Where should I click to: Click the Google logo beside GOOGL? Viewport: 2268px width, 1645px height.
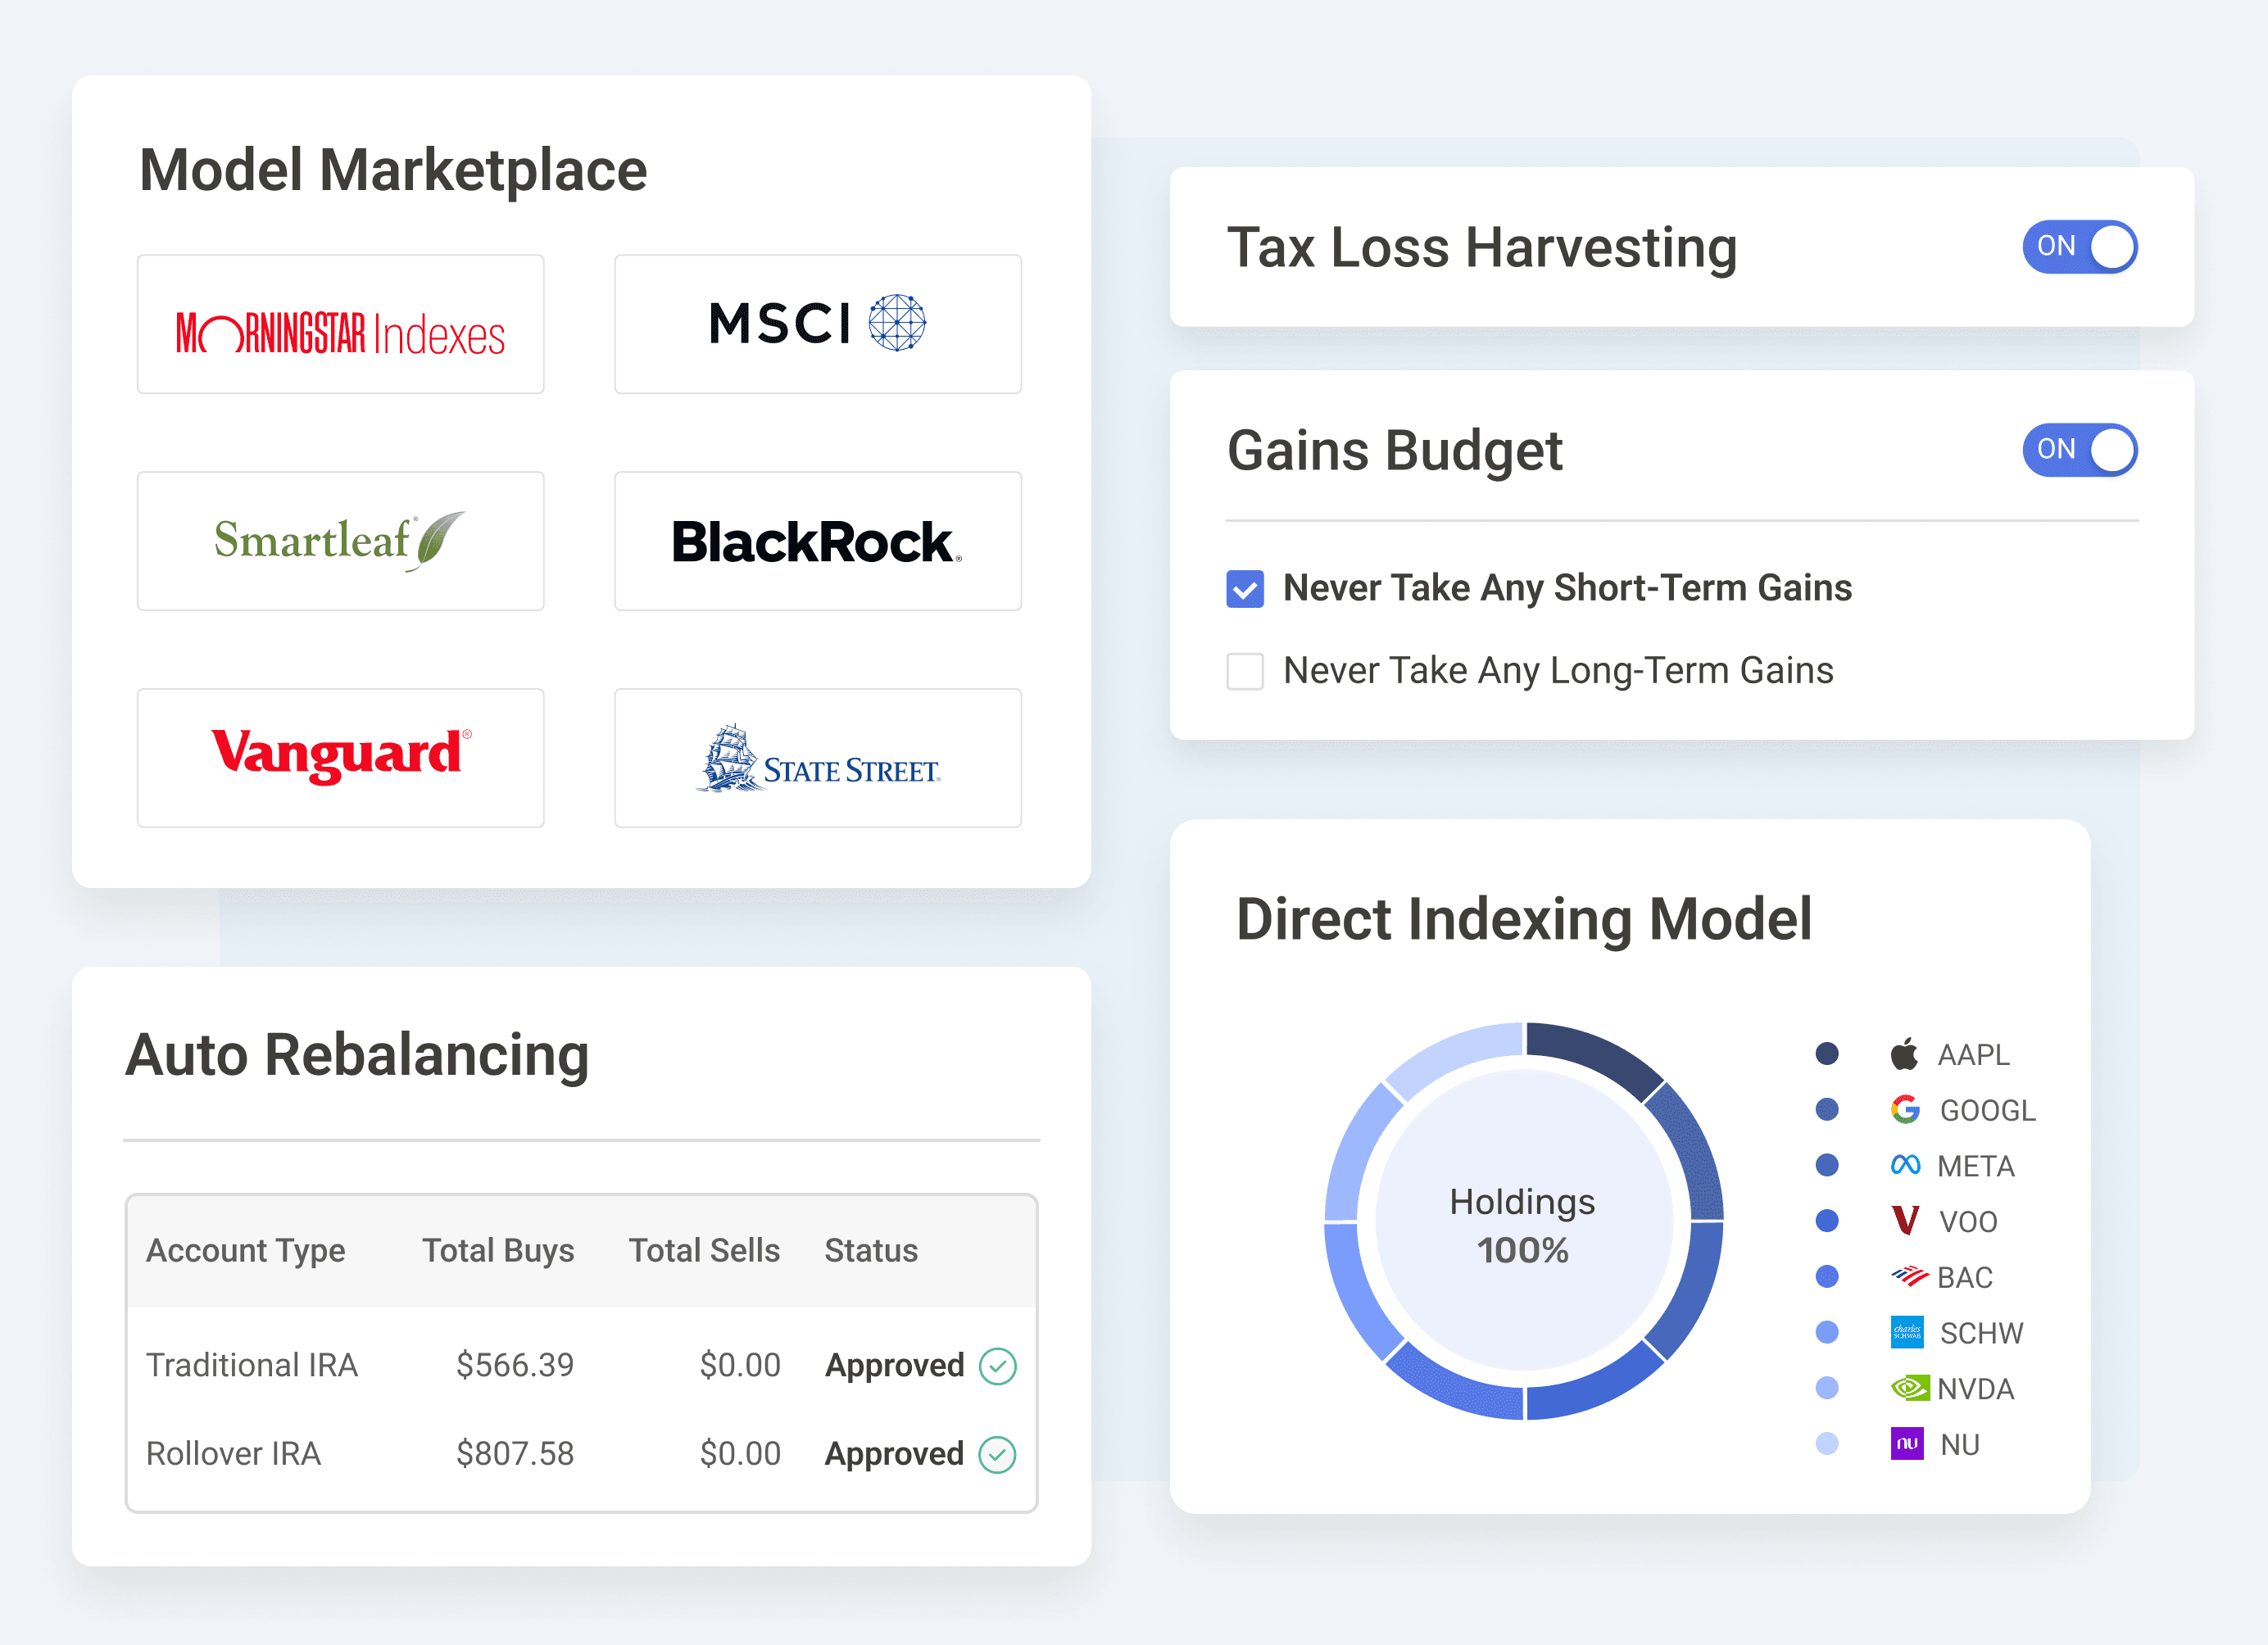click(1905, 1109)
